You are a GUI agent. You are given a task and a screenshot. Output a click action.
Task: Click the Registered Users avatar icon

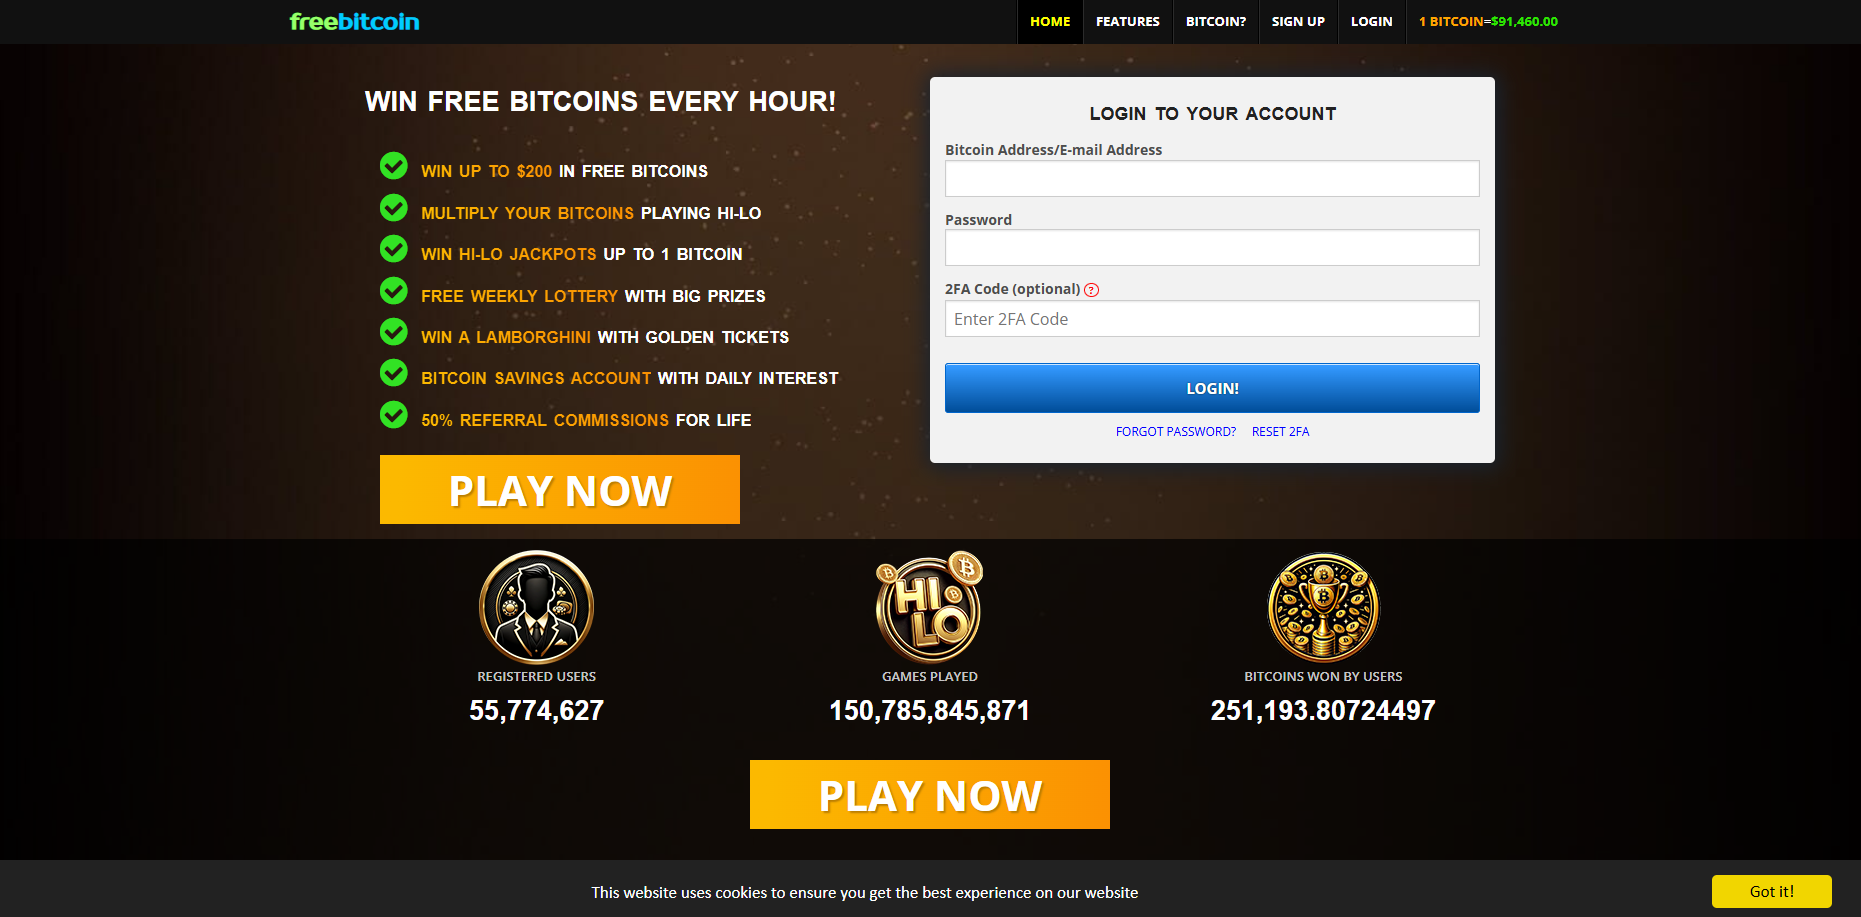click(537, 607)
